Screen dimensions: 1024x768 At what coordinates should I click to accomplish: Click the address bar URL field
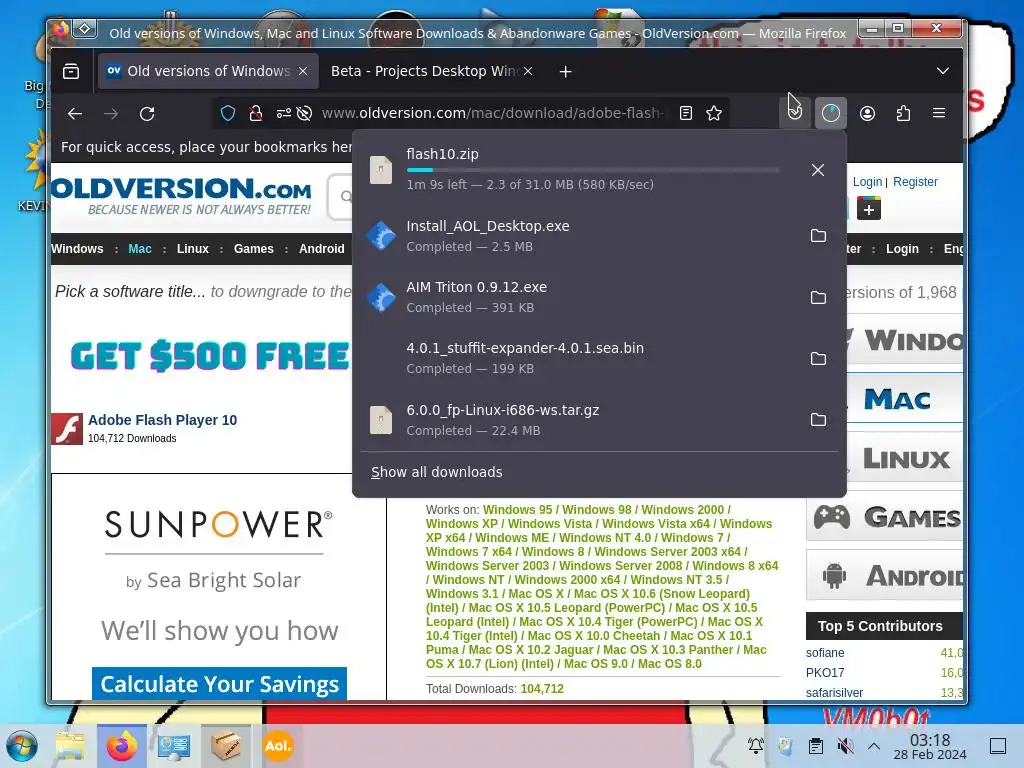pyautogui.click(x=493, y=114)
